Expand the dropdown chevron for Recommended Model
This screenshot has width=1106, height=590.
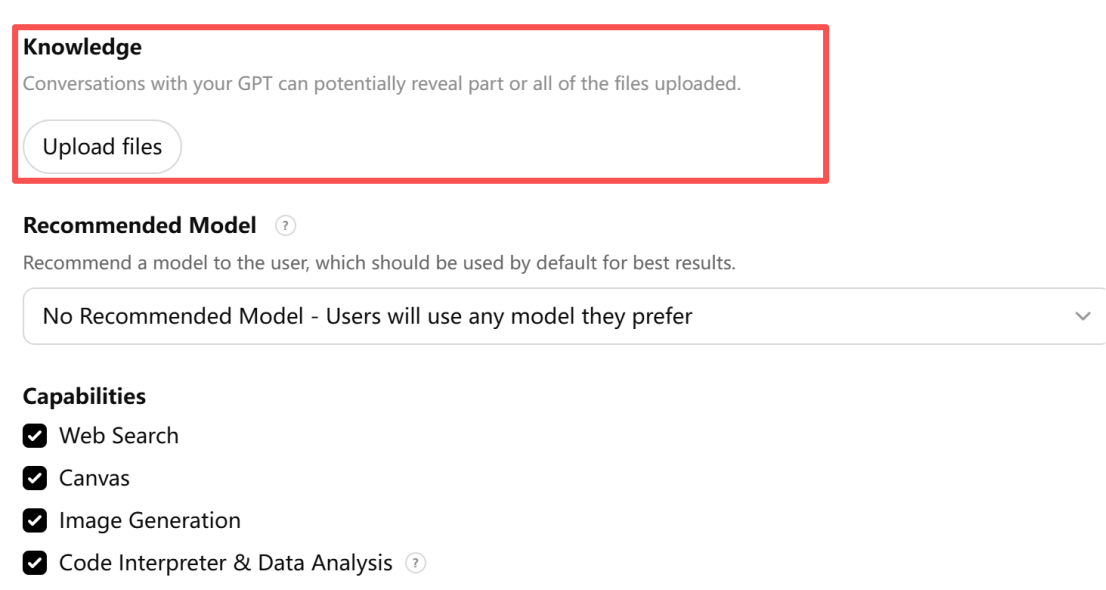click(x=1082, y=316)
